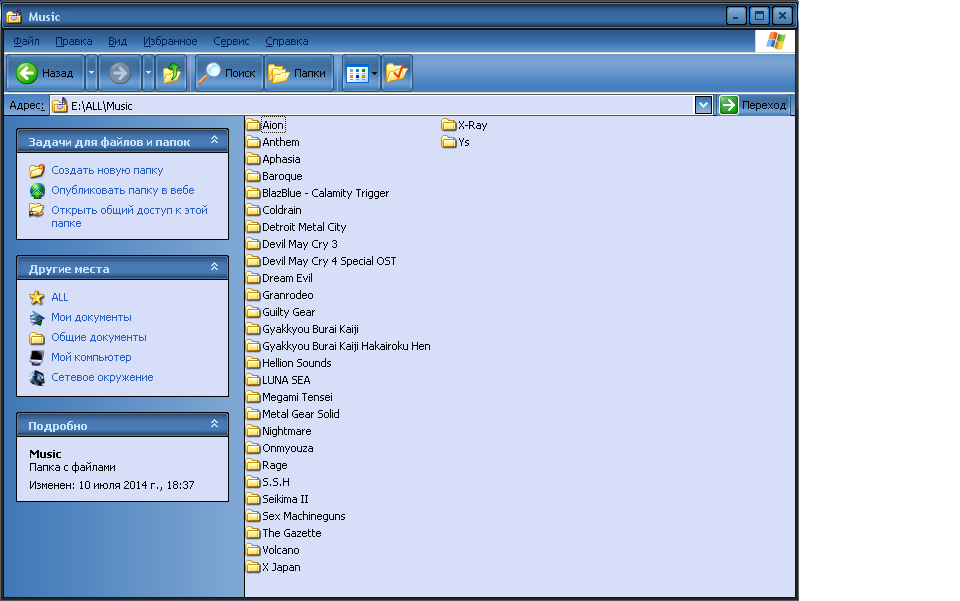Open the Правка menu
Screen dimensions: 960x601
point(73,41)
